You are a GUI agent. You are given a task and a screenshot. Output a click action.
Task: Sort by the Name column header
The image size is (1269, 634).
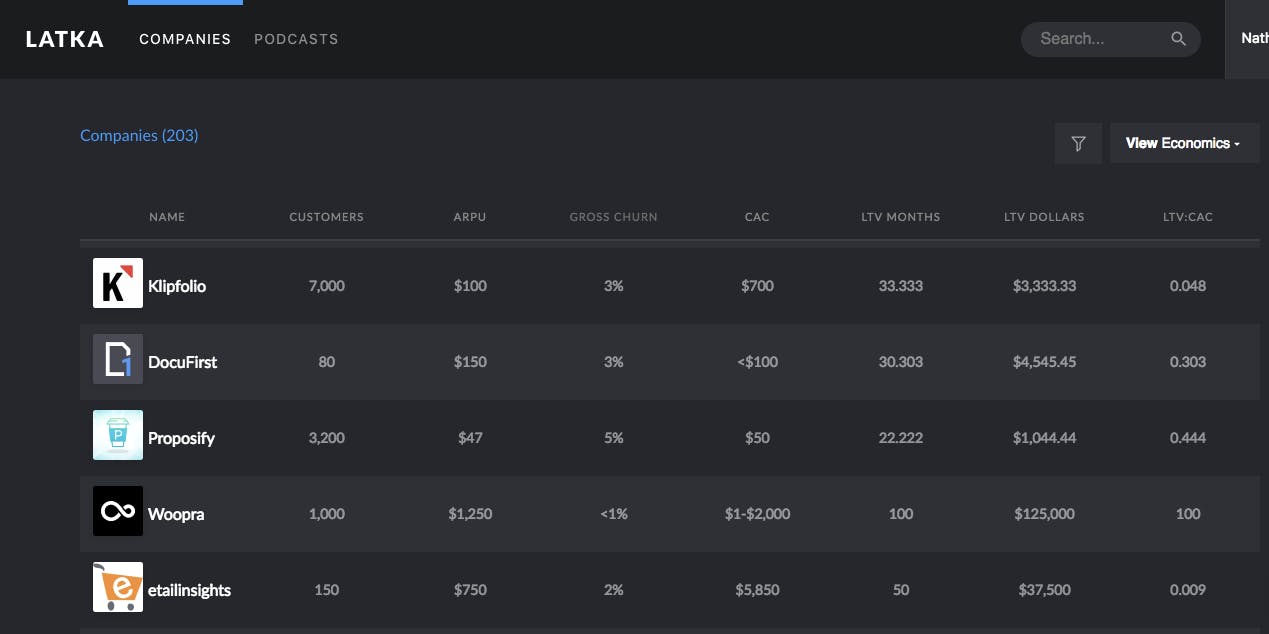(x=167, y=217)
